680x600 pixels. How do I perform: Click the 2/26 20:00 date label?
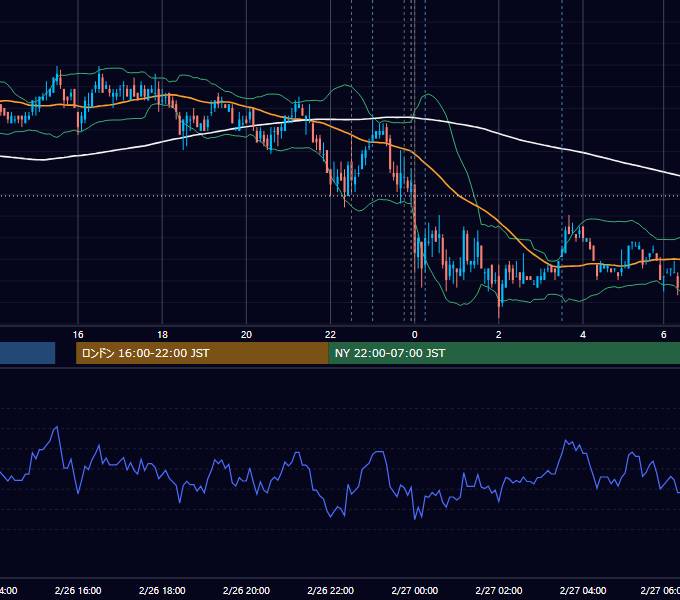[246, 590]
